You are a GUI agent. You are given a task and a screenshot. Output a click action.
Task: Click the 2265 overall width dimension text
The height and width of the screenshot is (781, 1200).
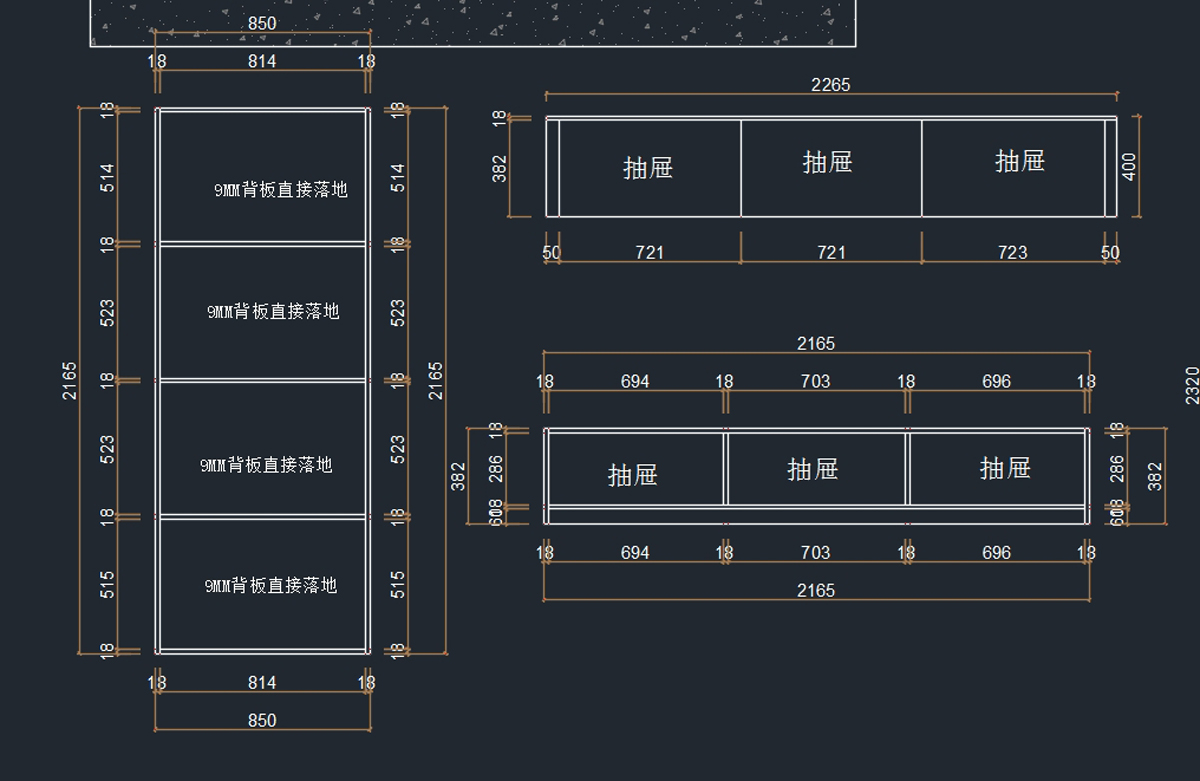coord(830,85)
